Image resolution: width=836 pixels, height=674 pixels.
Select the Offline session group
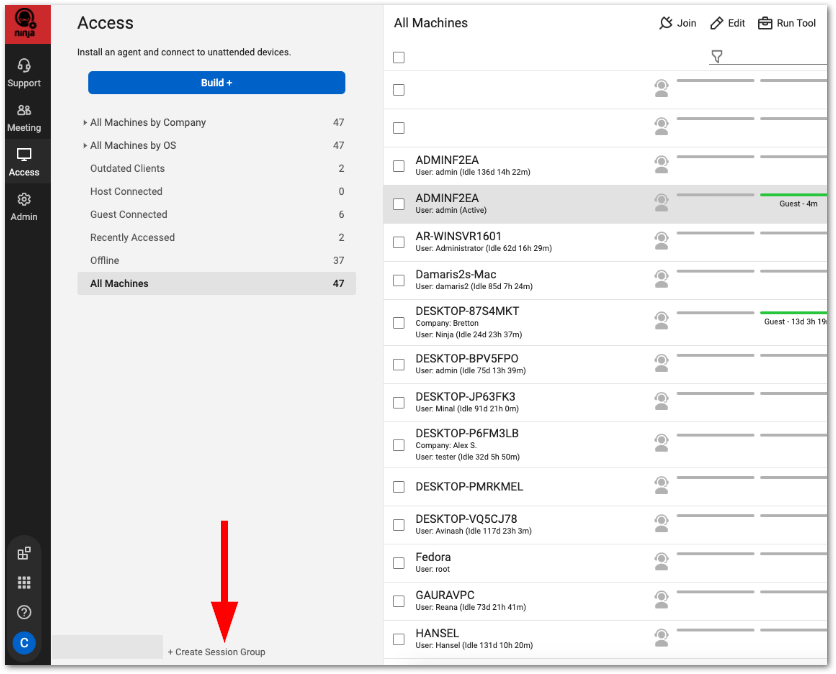point(105,261)
